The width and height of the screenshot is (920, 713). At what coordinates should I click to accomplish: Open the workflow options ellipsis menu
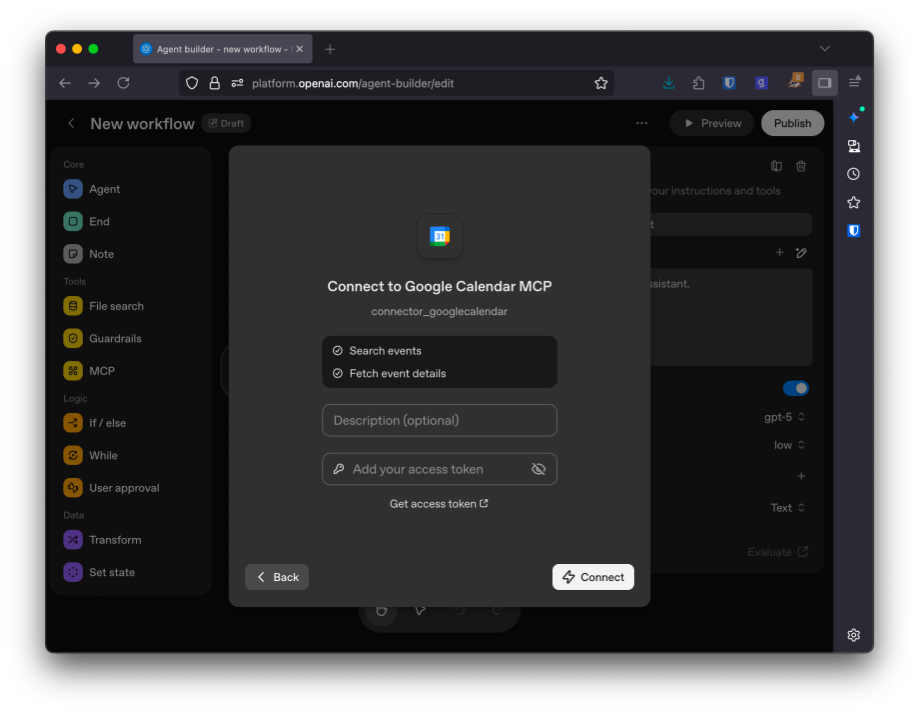click(641, 122)
